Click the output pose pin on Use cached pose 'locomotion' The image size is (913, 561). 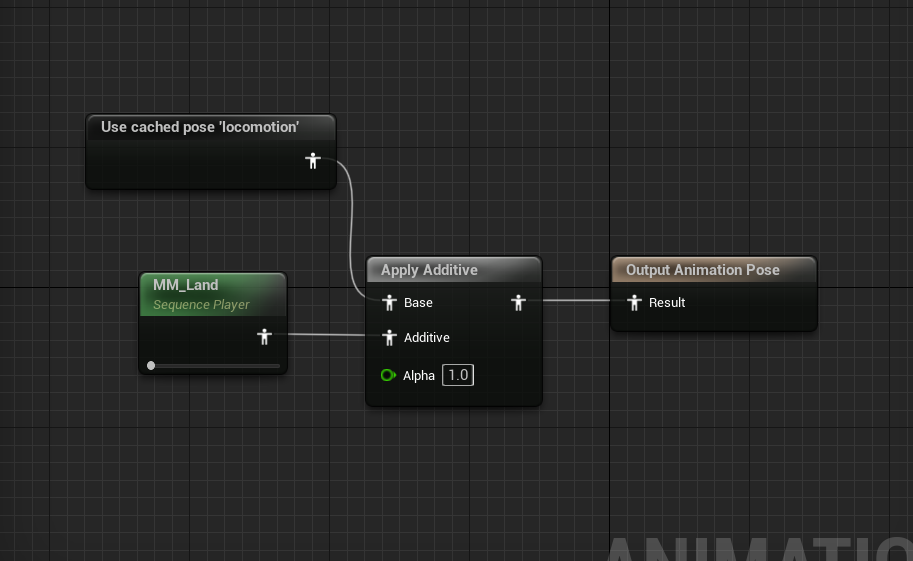pyautogui.click(x=313, y=160)
